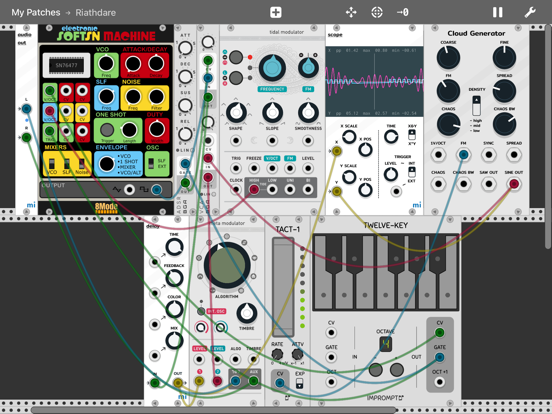
Task: Click the Cloud Generator Sine Out jack
Action: tap(514, 183)
